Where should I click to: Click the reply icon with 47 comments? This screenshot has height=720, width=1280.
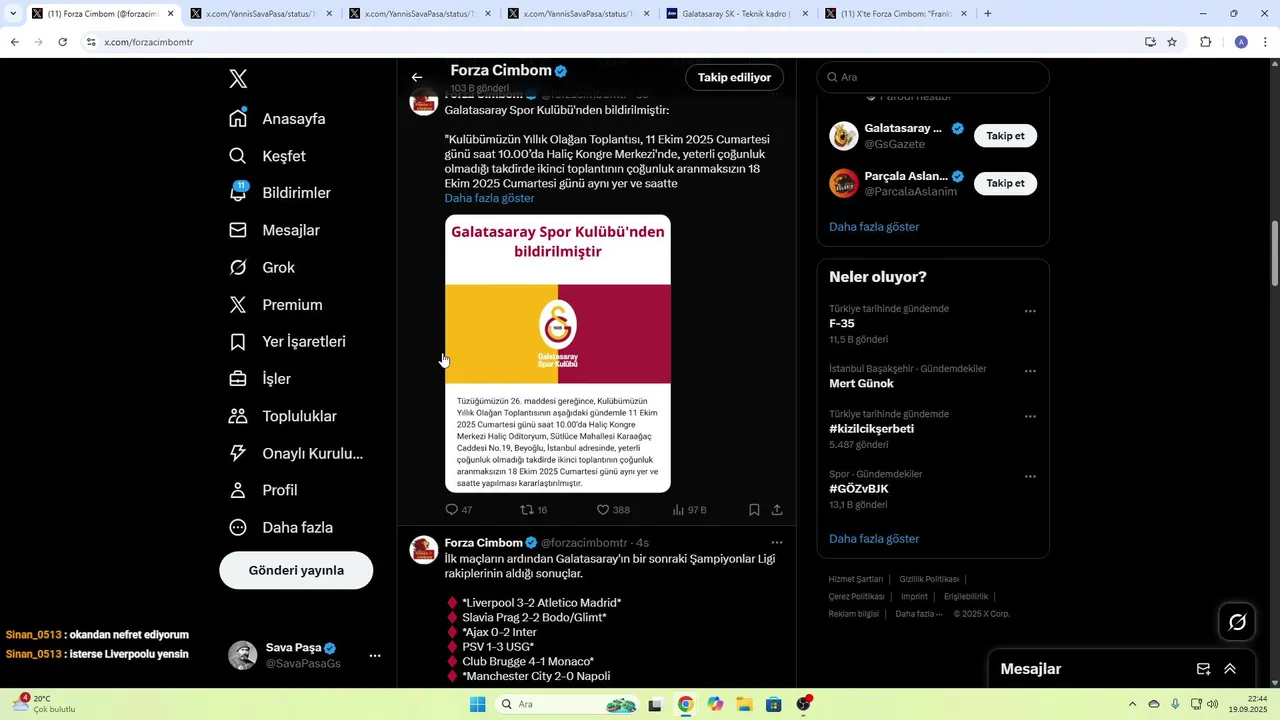(451, 510)
